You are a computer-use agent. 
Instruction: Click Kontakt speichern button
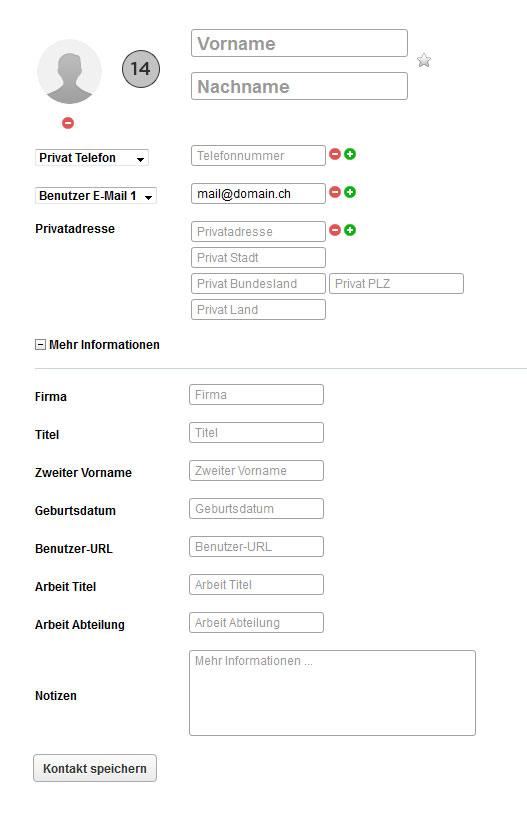(95, 768)
